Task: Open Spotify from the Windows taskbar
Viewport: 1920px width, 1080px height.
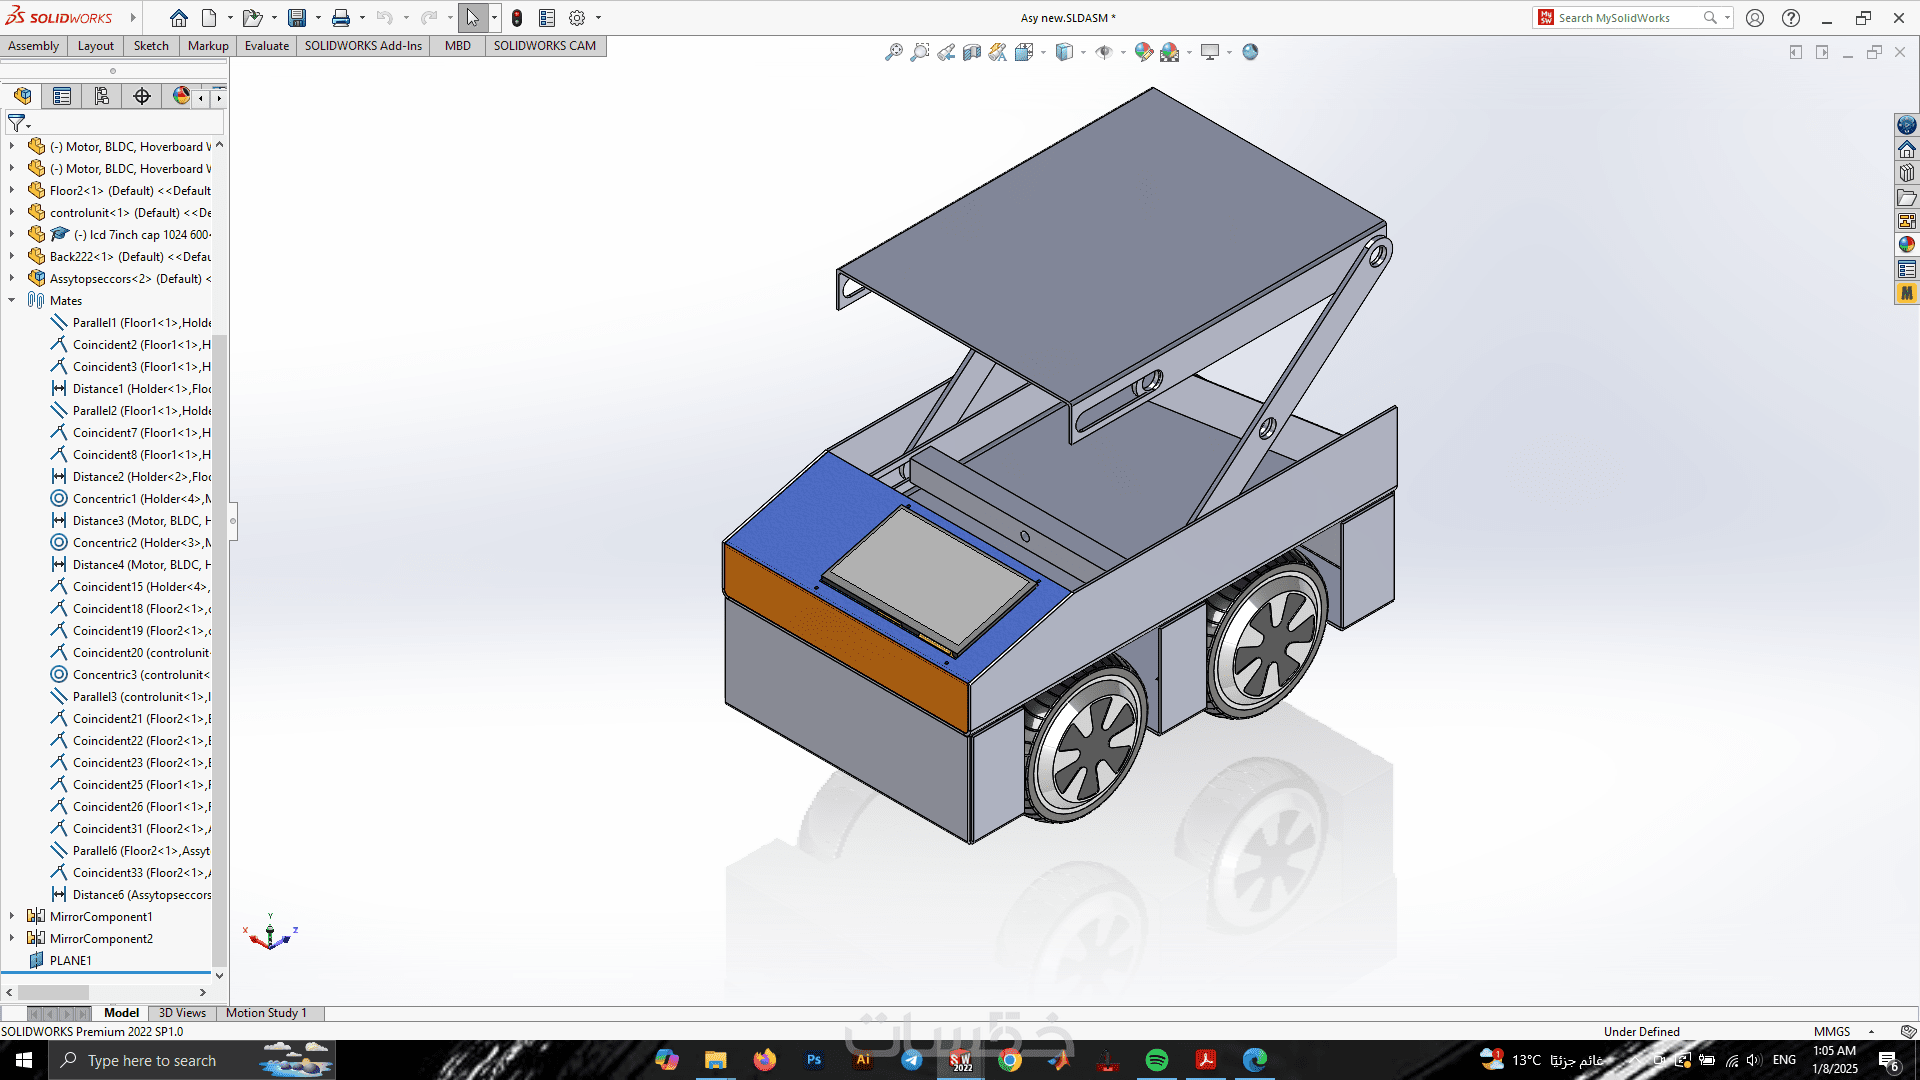Action: coord(1156,1060)
